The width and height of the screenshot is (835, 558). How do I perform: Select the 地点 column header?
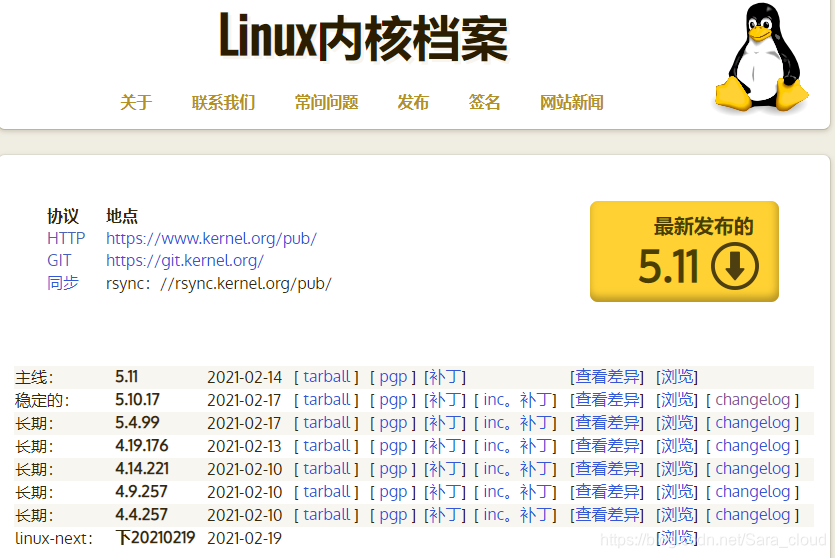point(122,216)
